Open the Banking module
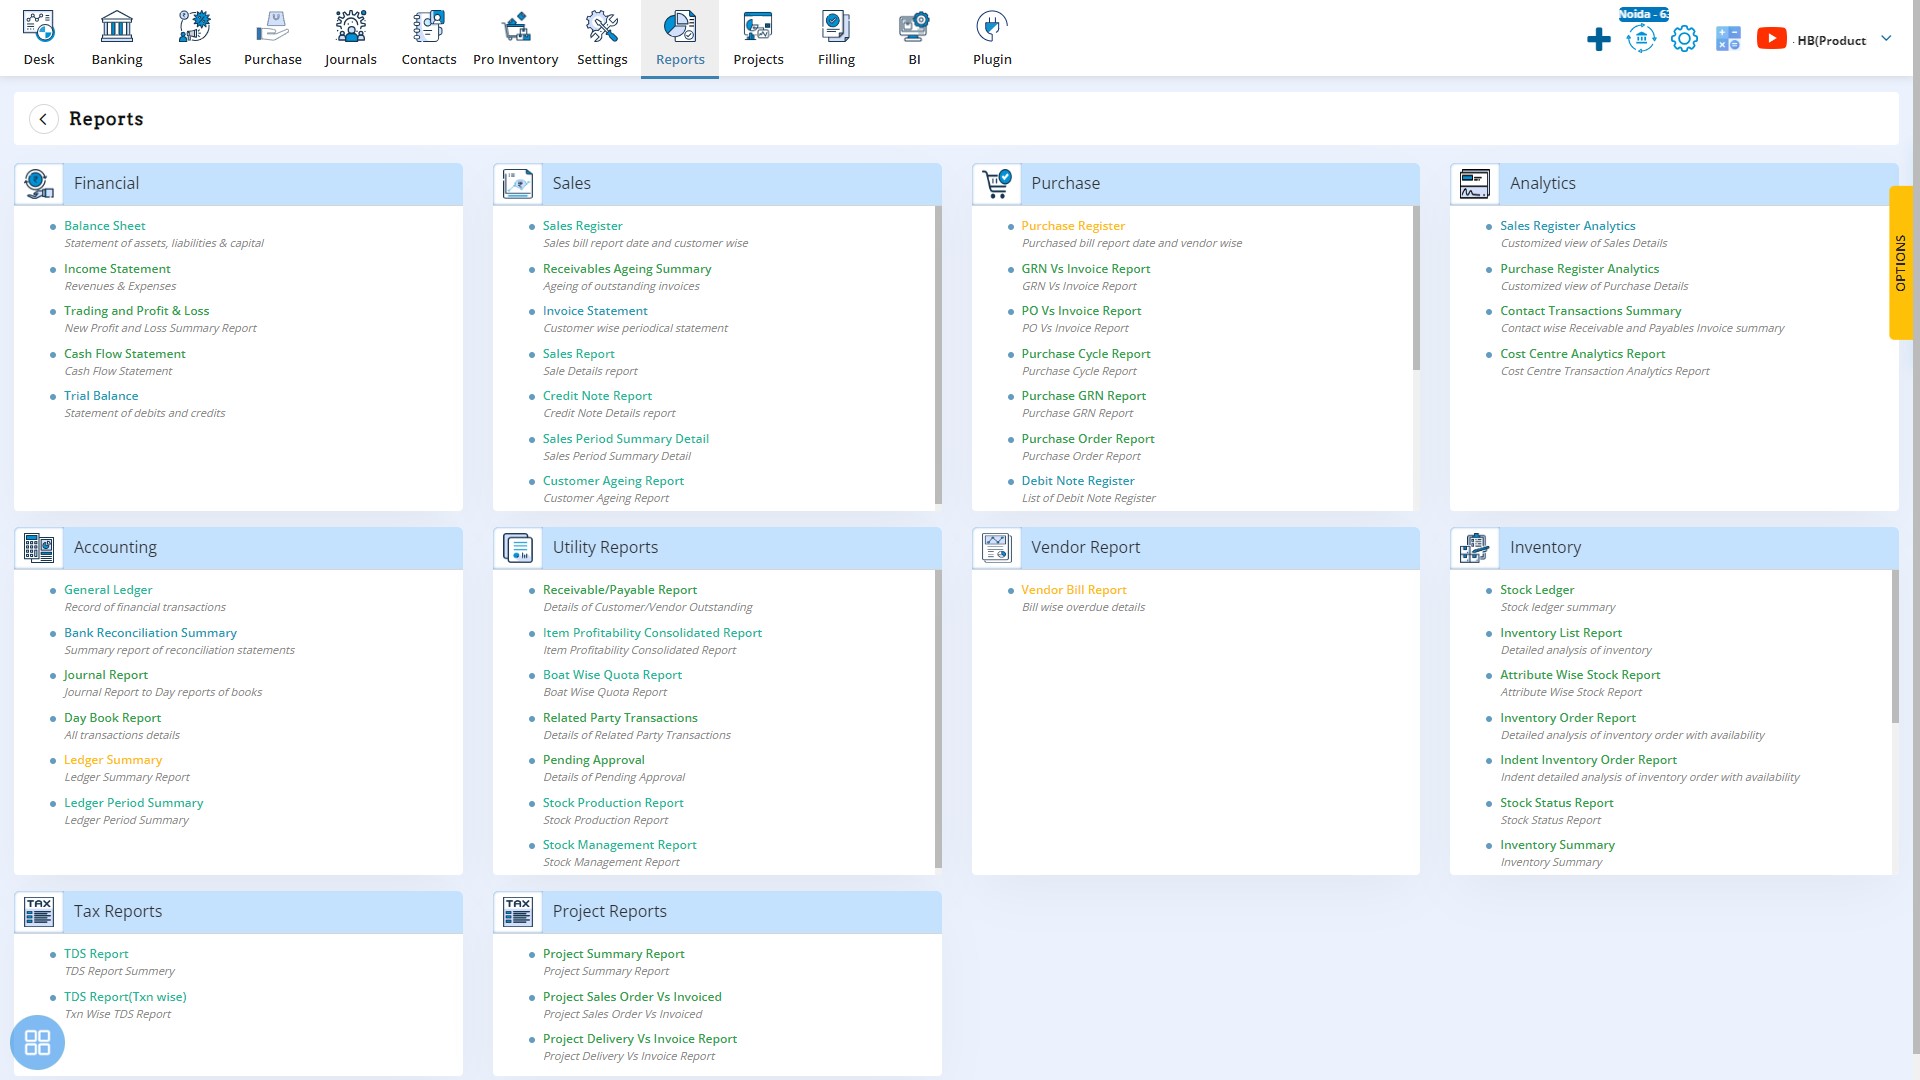Image resolution: width=1920 pixels, height=1080 pixels. coord(116,37)
